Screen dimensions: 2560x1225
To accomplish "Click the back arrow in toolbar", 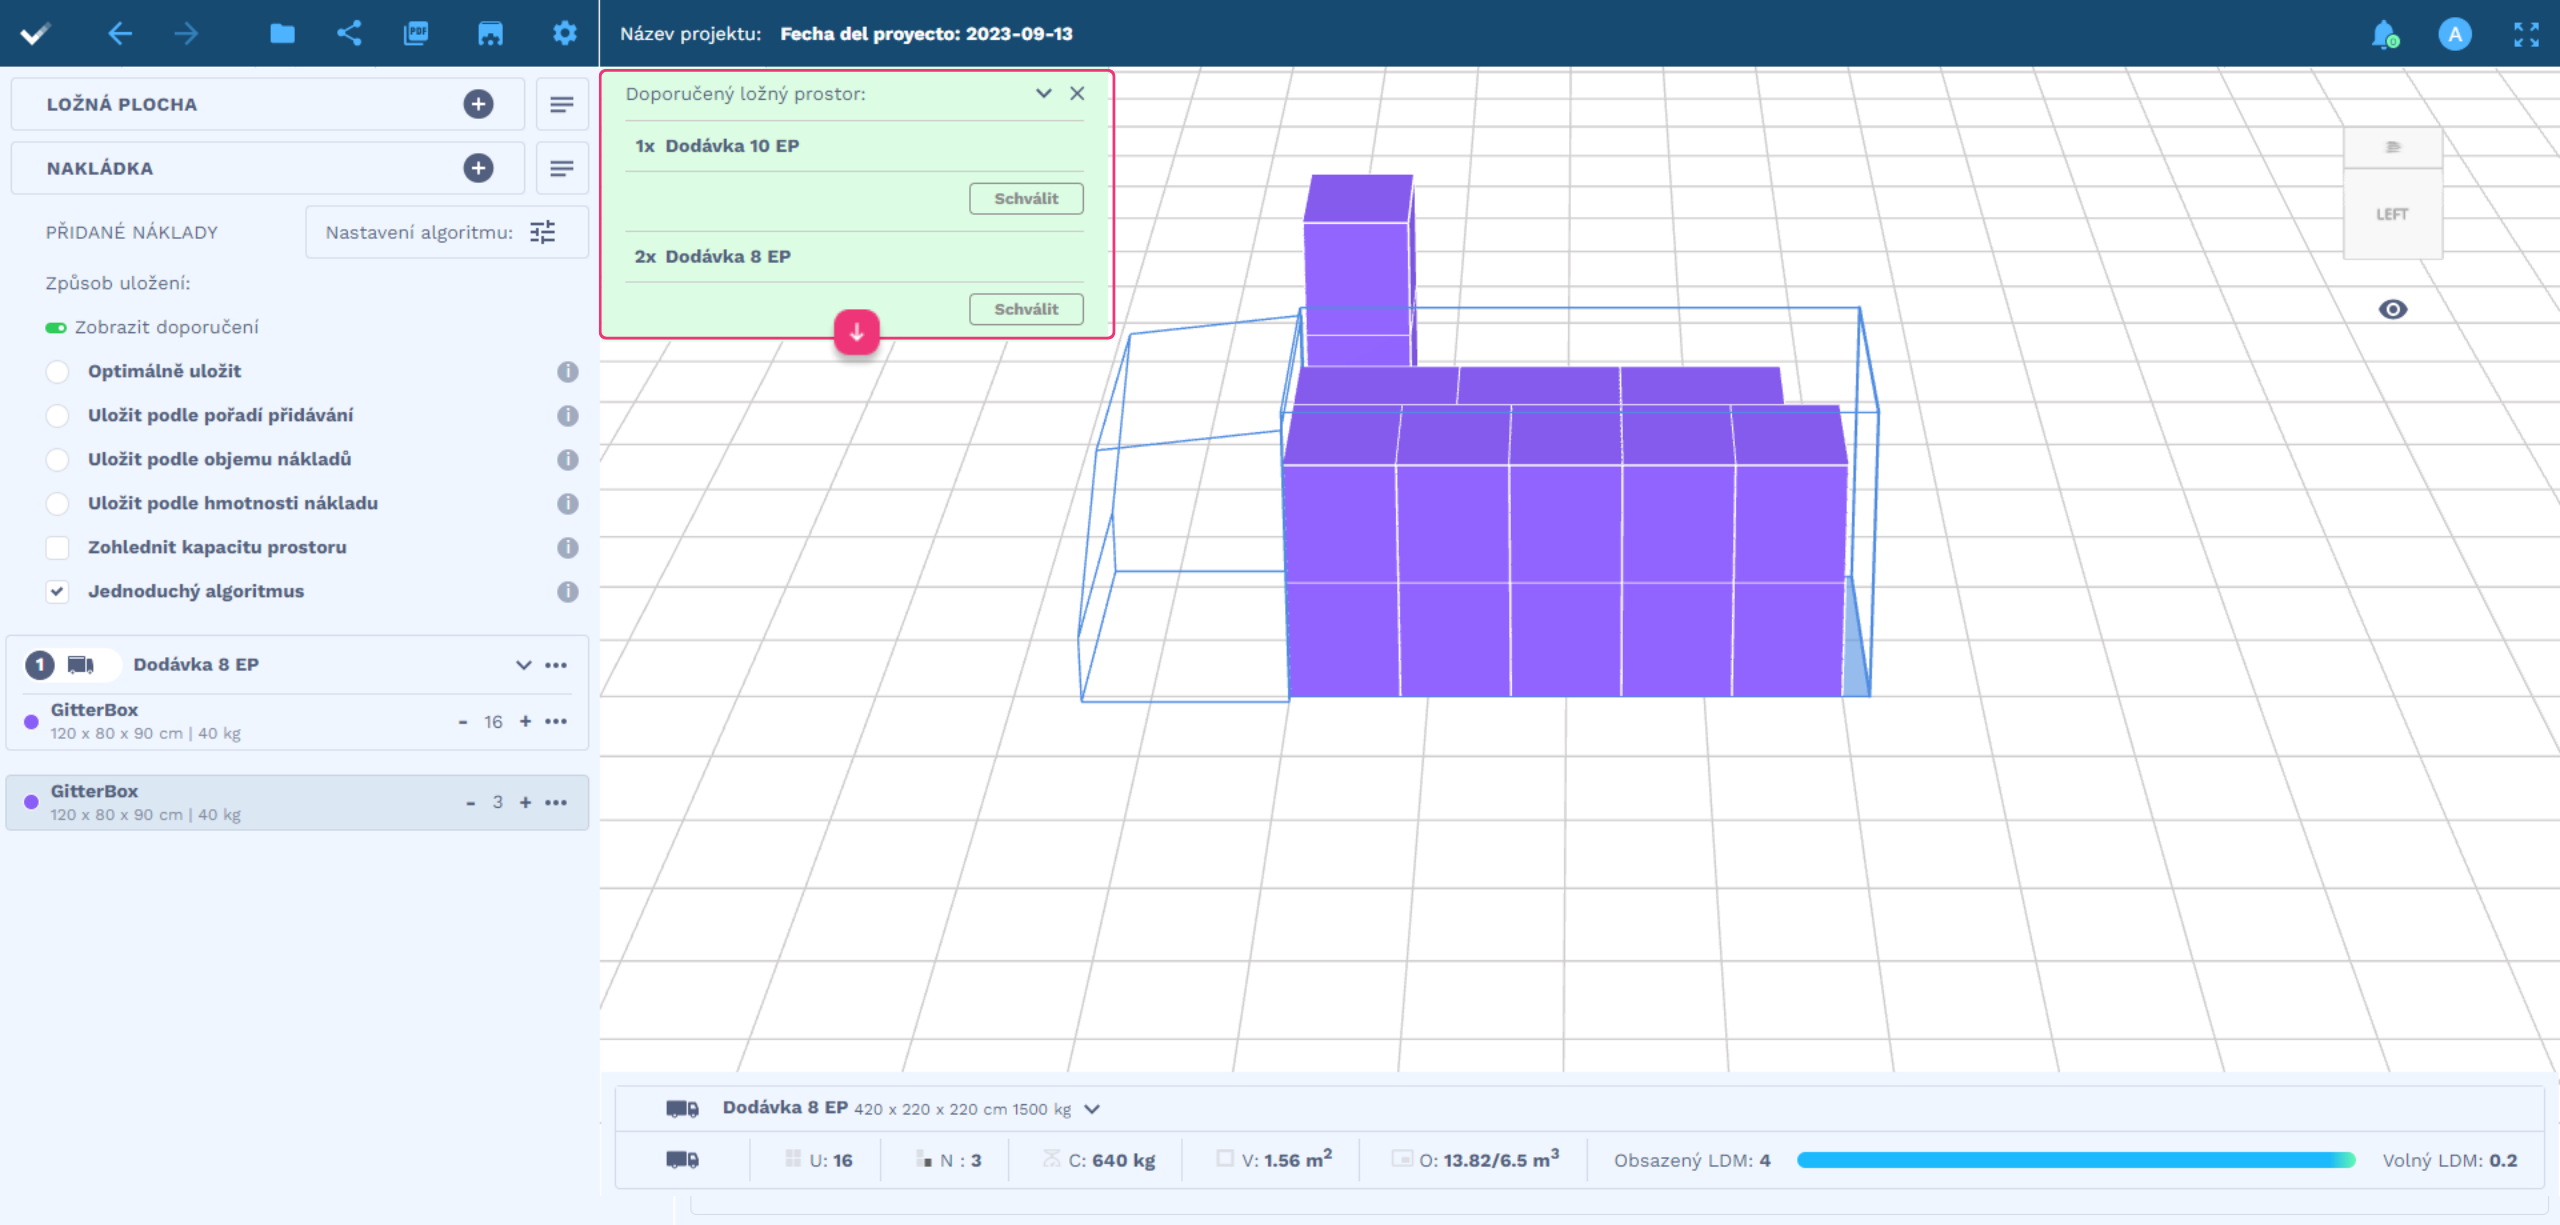I will (x=120, y=34).
